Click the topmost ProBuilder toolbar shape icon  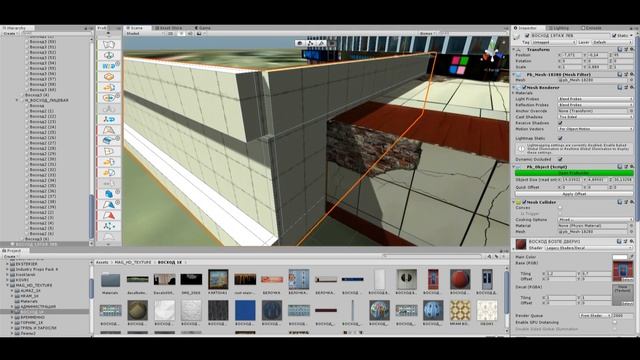pos(109,44)
